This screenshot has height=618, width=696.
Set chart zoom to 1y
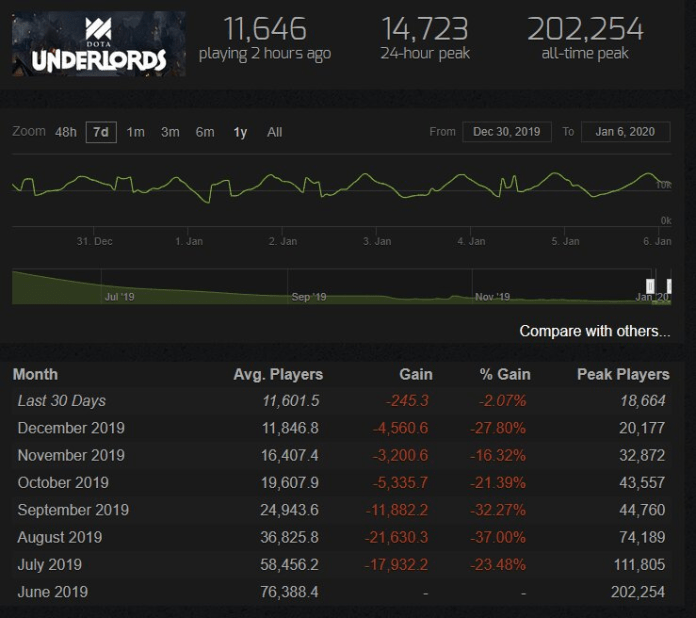(x=240, y=132)
